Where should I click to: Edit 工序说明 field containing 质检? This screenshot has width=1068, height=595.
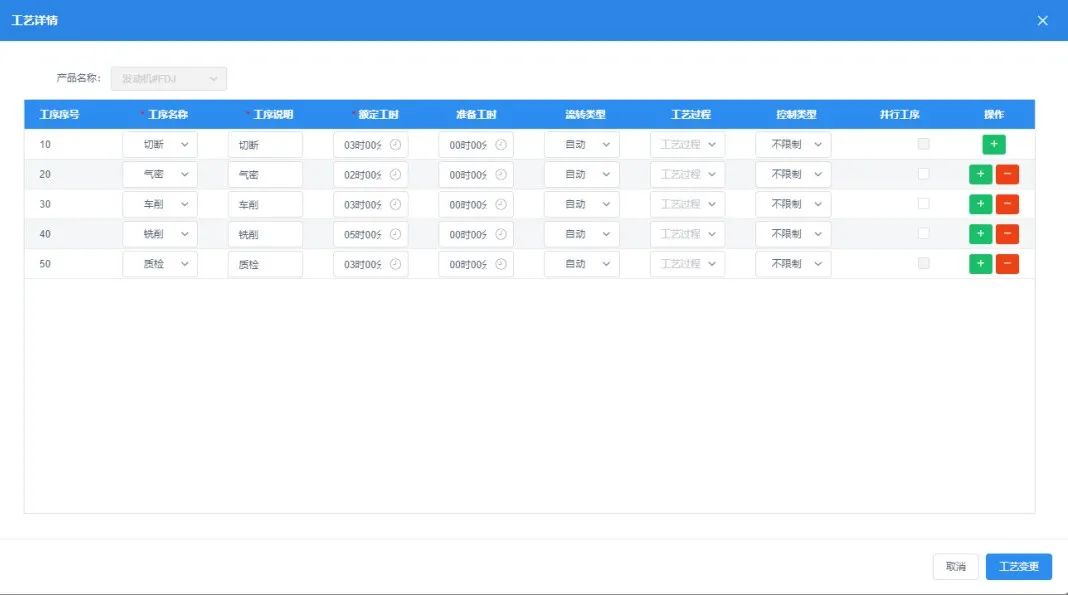[x=265, y=264]
